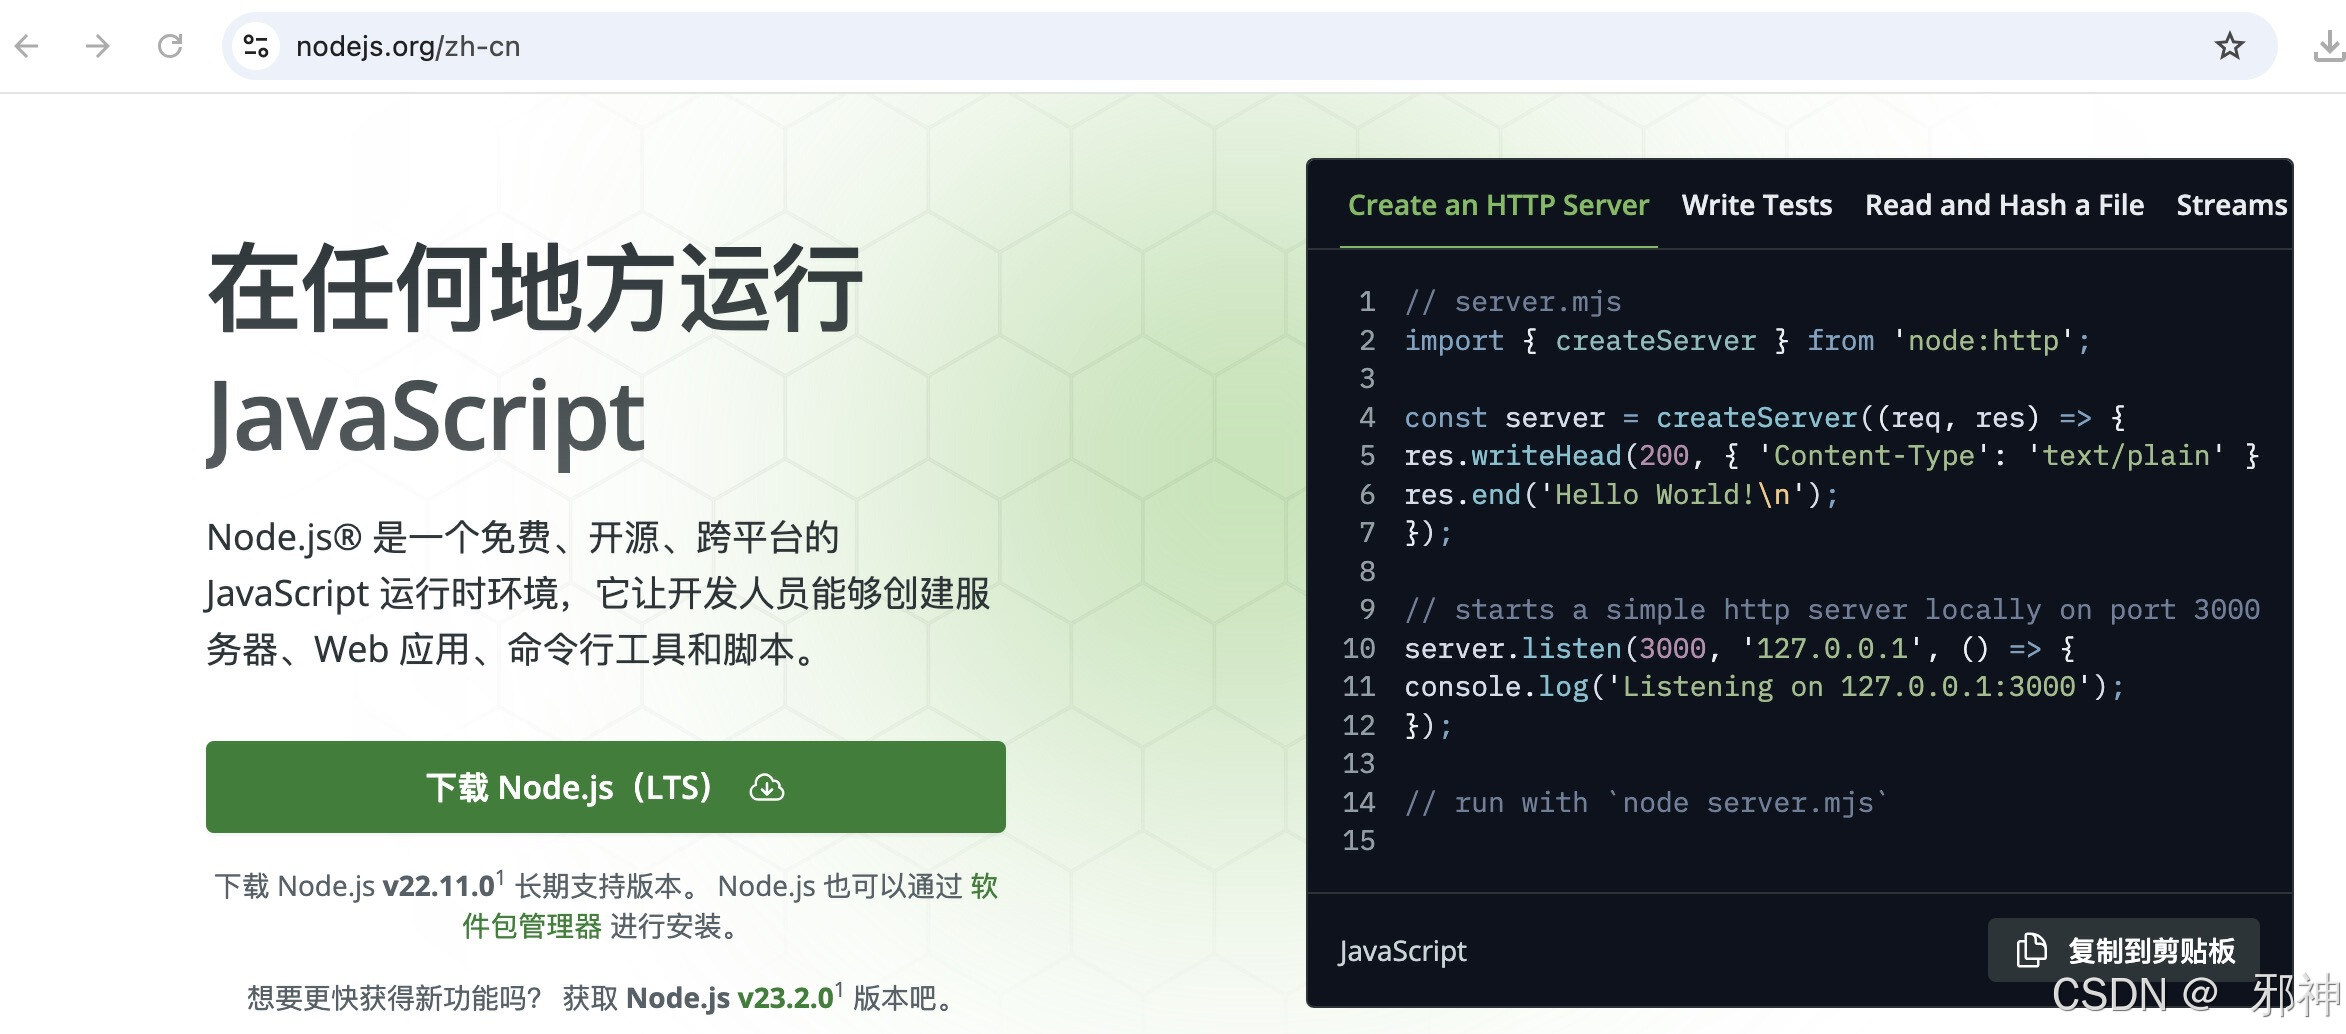Open site information icon in address bar
This screenshot has height=1034, width=2346.
tap(256, 46)
